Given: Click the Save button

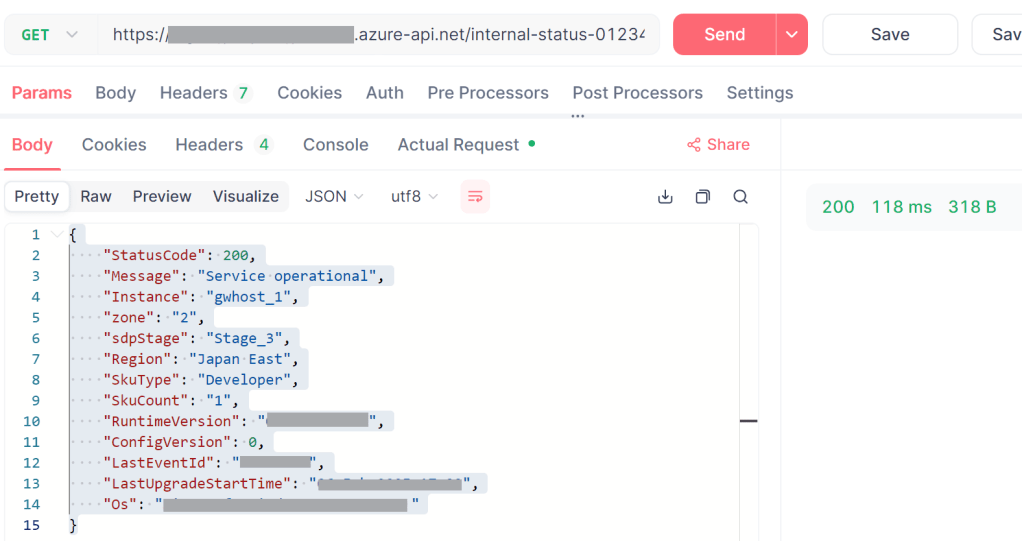Looking at the screenshot, I should point(889,35).
